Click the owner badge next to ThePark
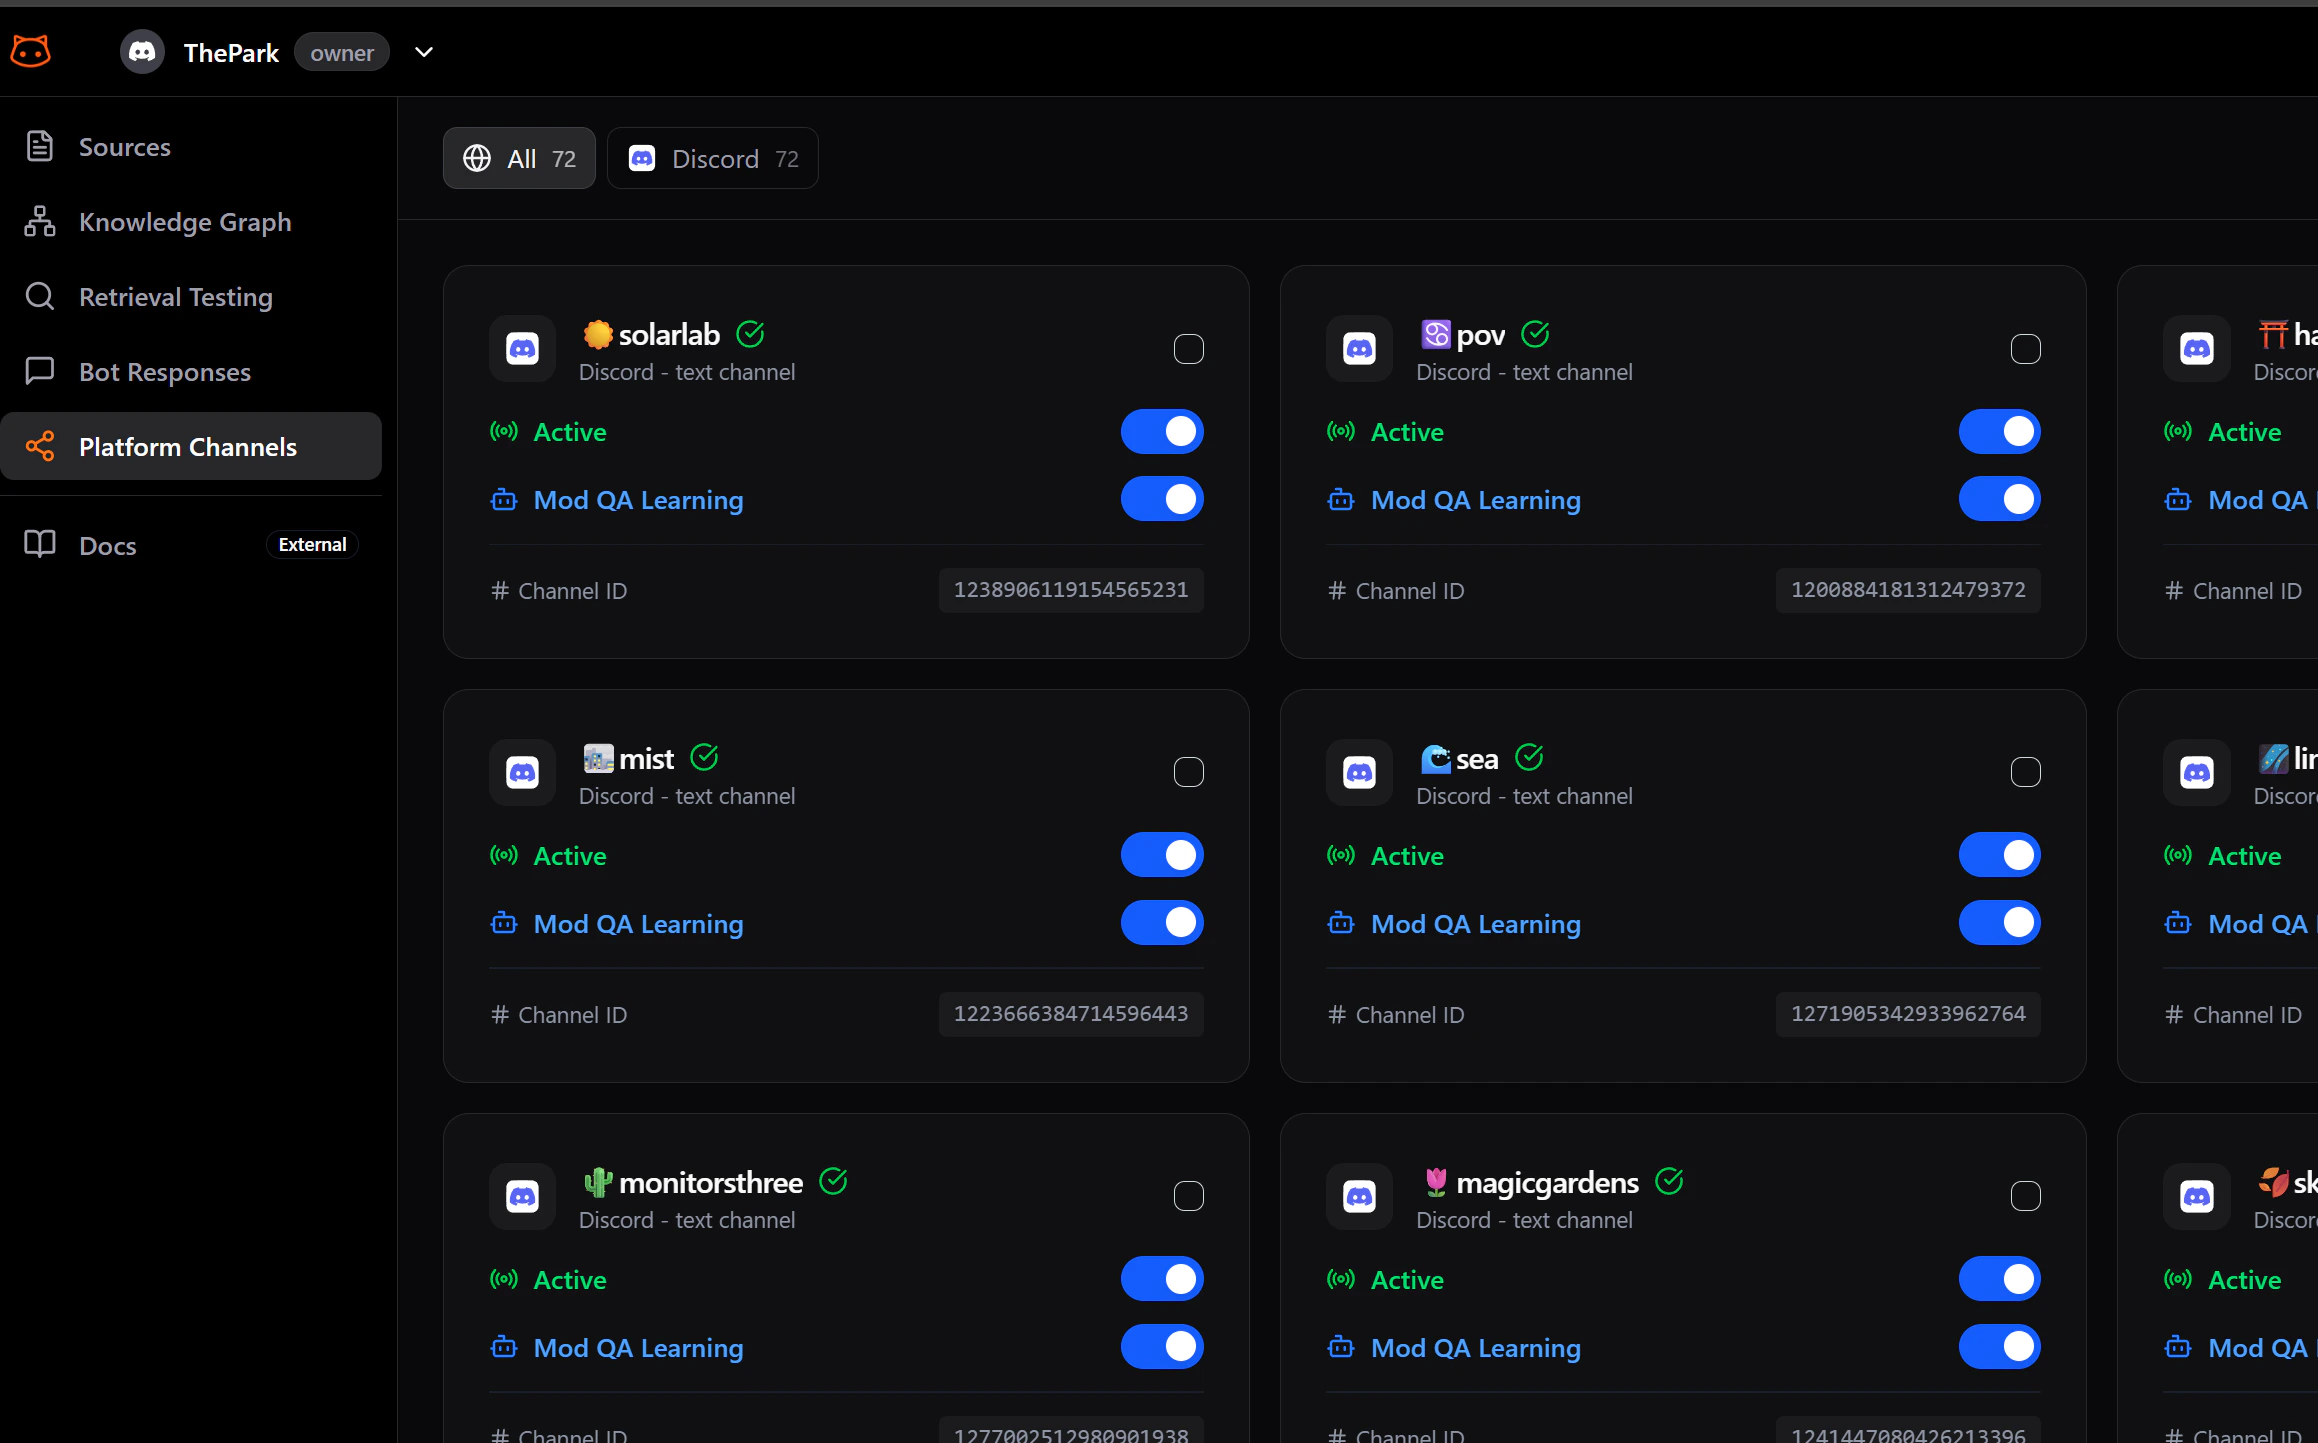 pos(341,52)
